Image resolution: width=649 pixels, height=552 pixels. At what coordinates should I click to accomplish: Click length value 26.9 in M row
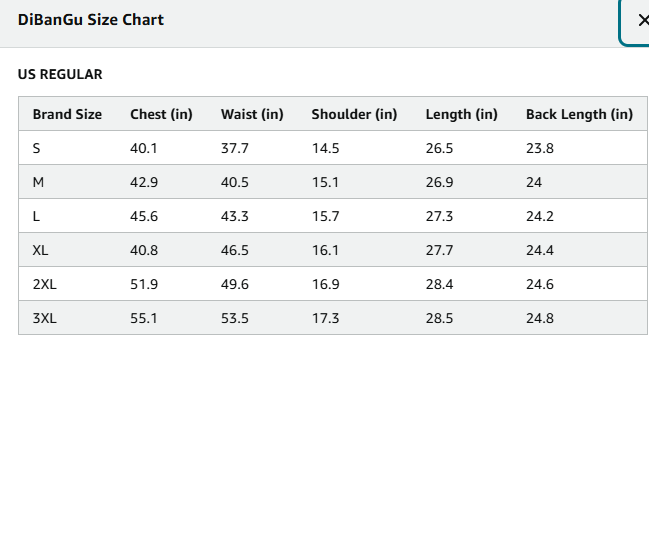click(x=440, y=182)
